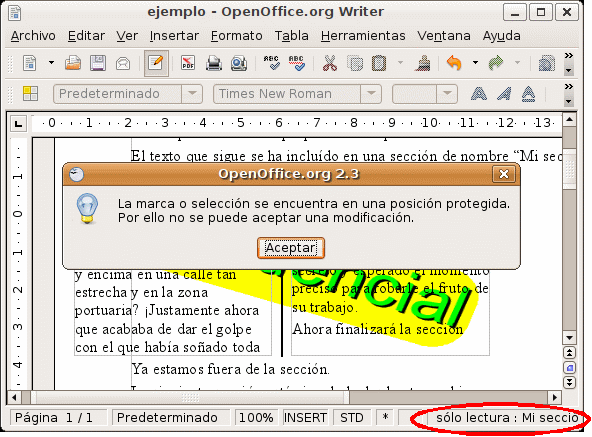Open the Editar menu
This screenshot has height=437, width=592.
pyautogui.click(x=86, y=36)
